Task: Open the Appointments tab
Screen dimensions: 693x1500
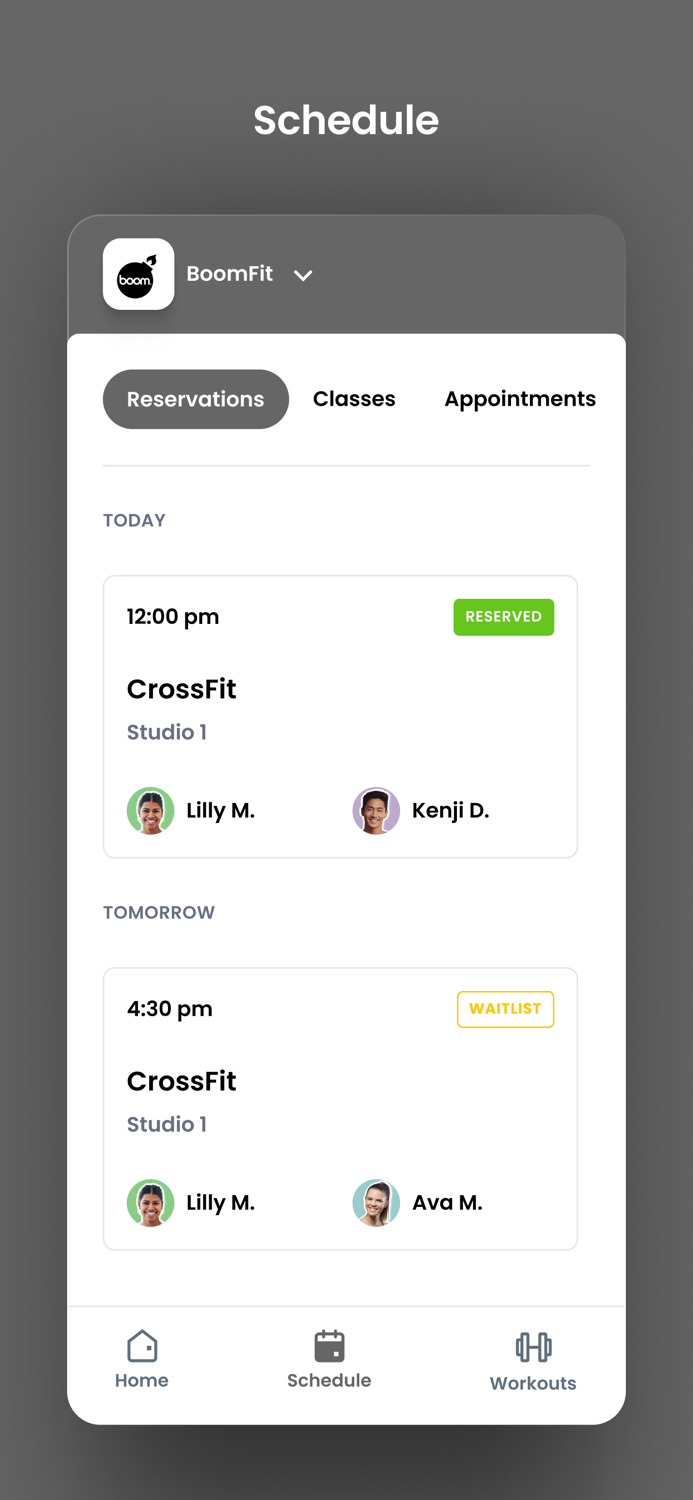Action: coord(520,398)
